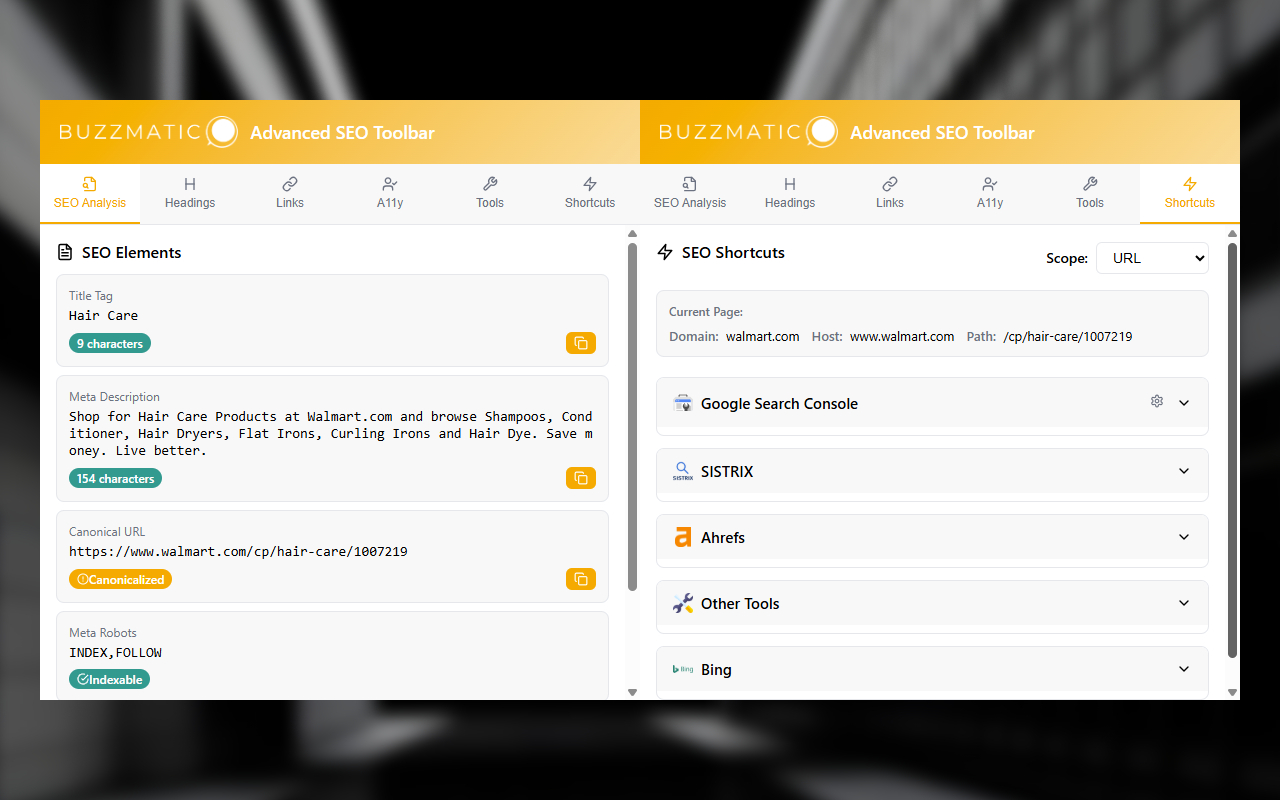
Task: Click the document icon beside SEO Elements
Action: point(64,252)
